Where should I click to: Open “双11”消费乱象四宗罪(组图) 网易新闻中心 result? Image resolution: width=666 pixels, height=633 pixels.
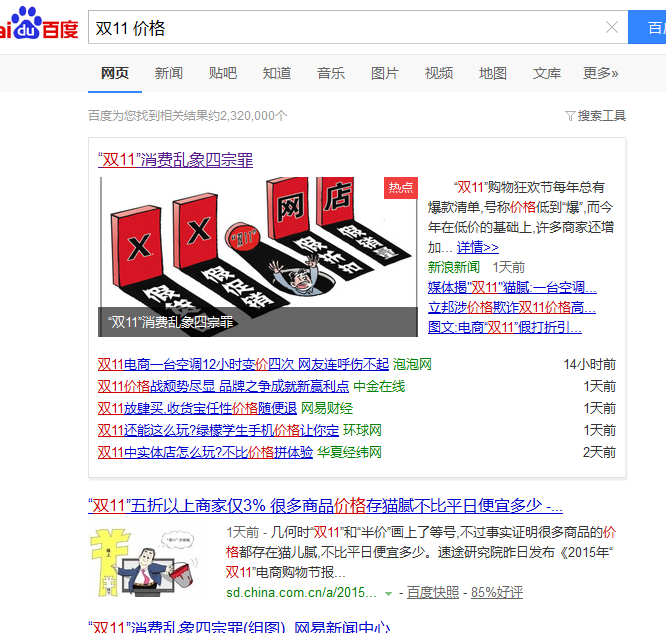coord(239,627)
